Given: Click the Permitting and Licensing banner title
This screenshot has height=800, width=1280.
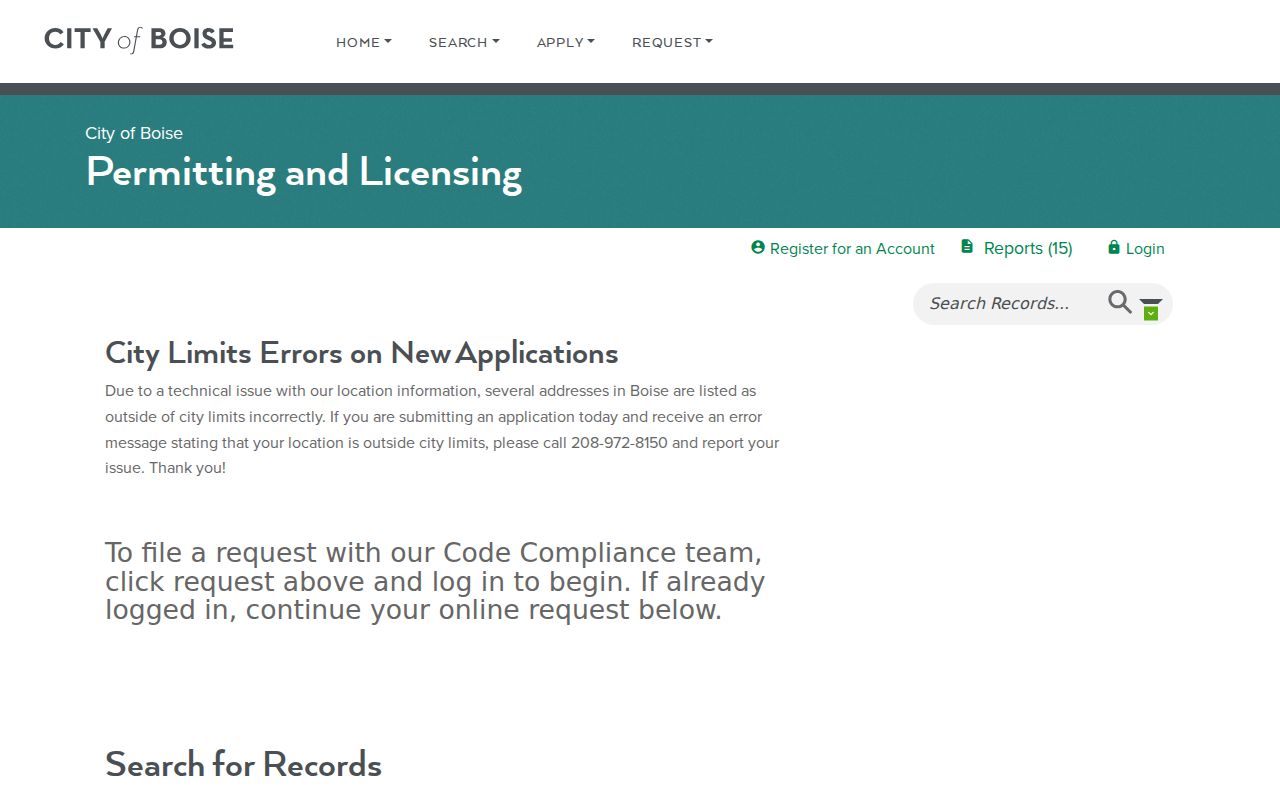Looking at the screenshot, I should pos(304,172).
